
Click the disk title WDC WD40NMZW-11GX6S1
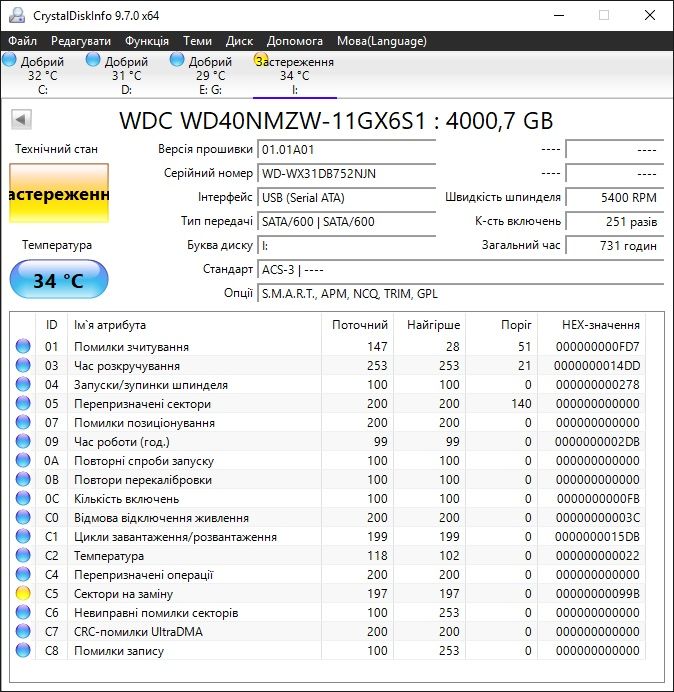pyautogui.click(x=272, y=120)
